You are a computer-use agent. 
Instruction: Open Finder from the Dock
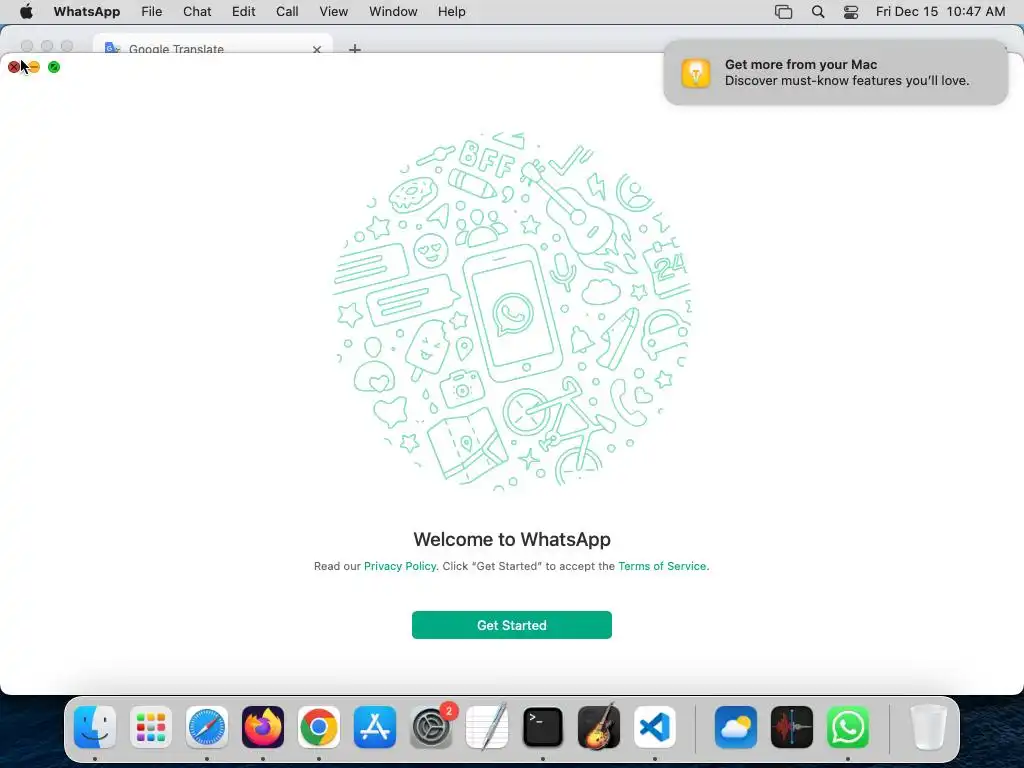[95, 727]
